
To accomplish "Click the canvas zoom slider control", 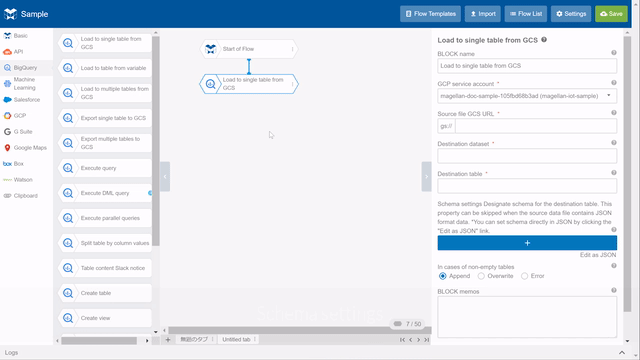I will click(398, 324).
